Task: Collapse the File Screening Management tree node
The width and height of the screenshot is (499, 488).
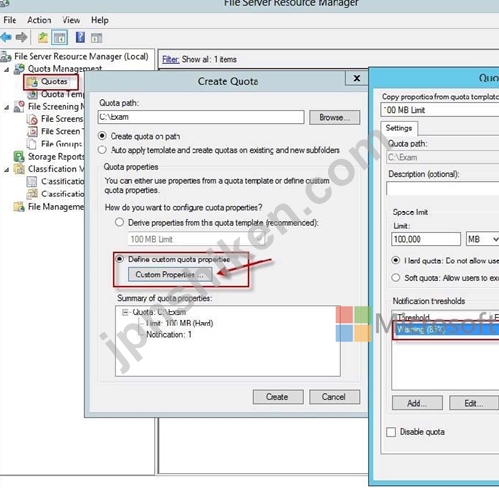Action: (x=7, y=107)
